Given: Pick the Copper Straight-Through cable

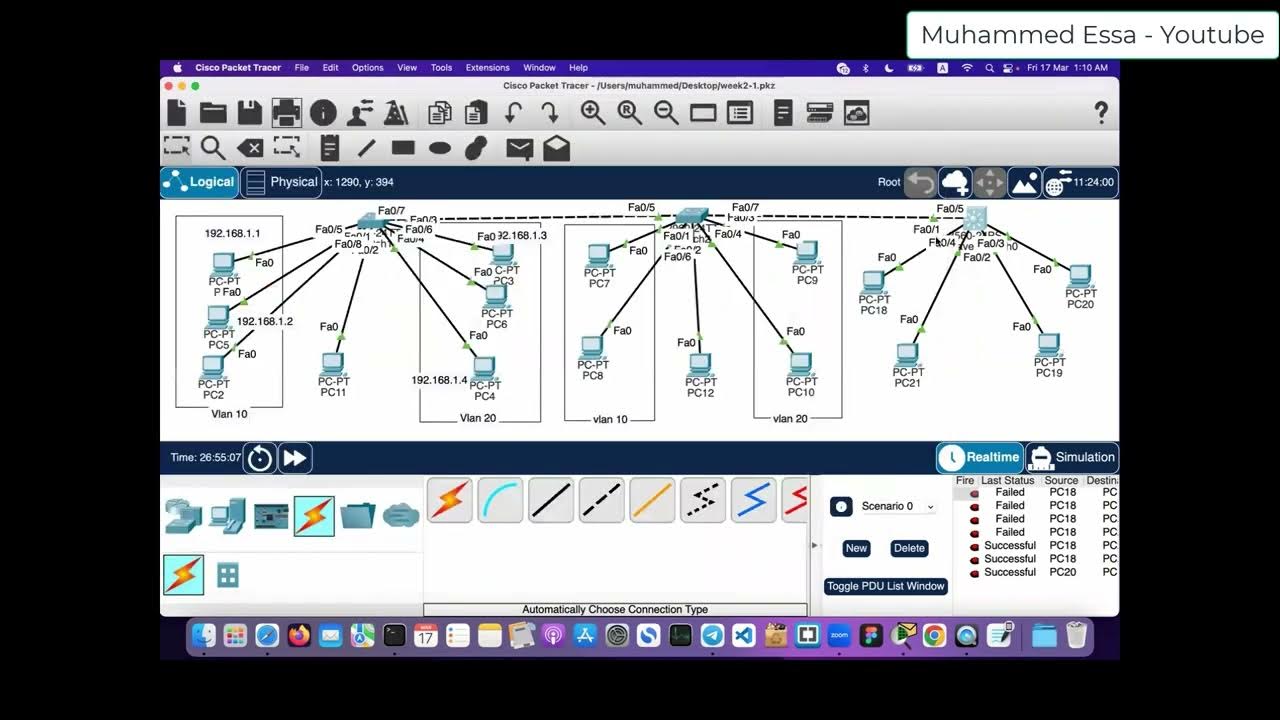Looking at the screenshot, I should [551, 500].
